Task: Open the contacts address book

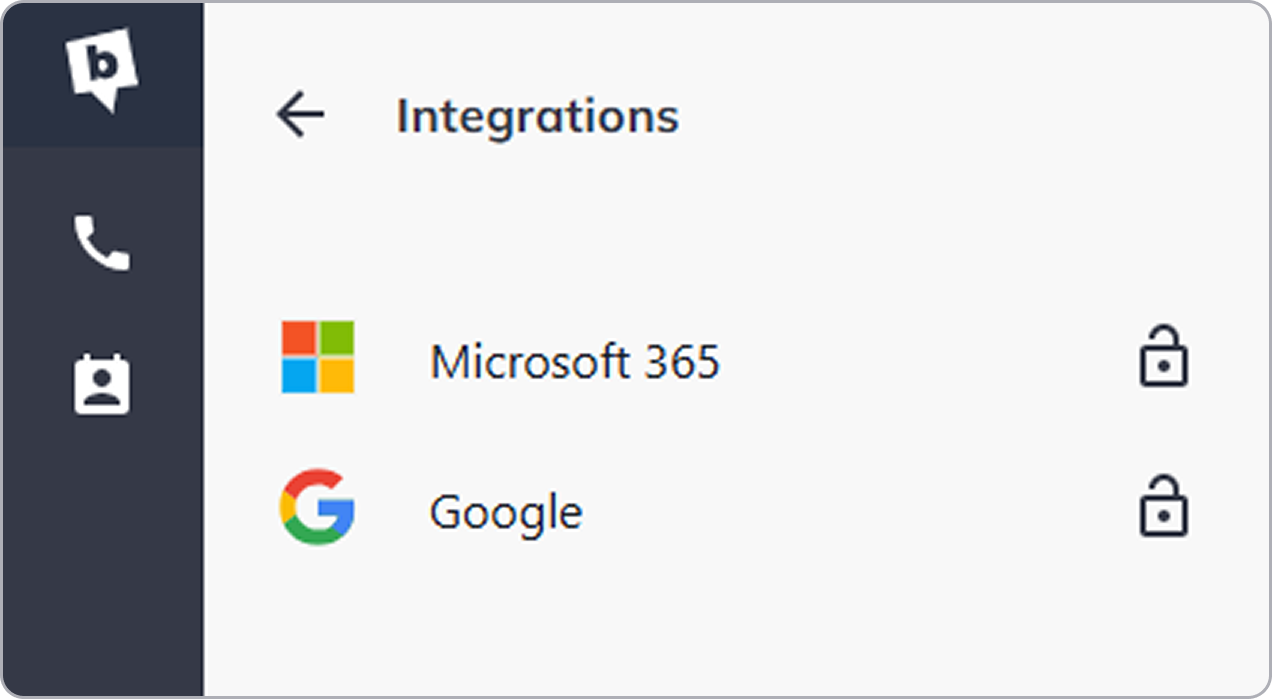Action: [102, 384]
